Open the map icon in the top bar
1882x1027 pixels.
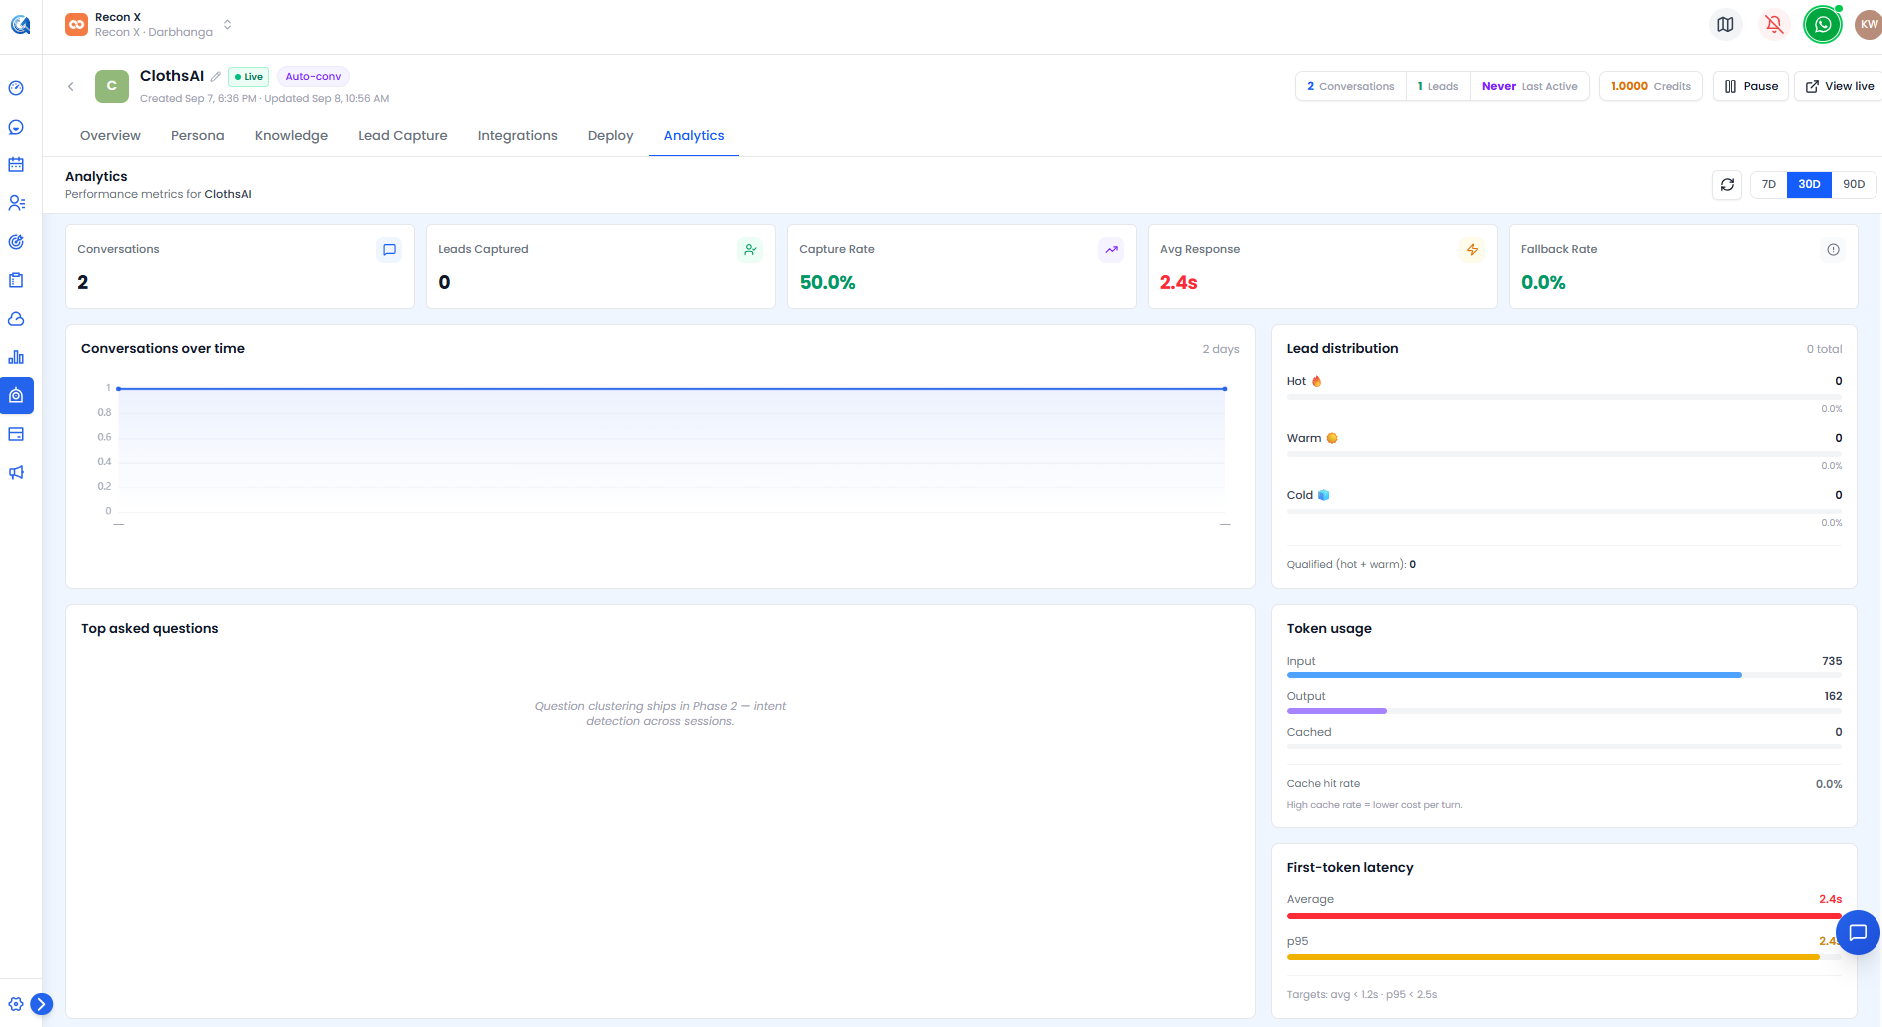[x=1725, y=24]
